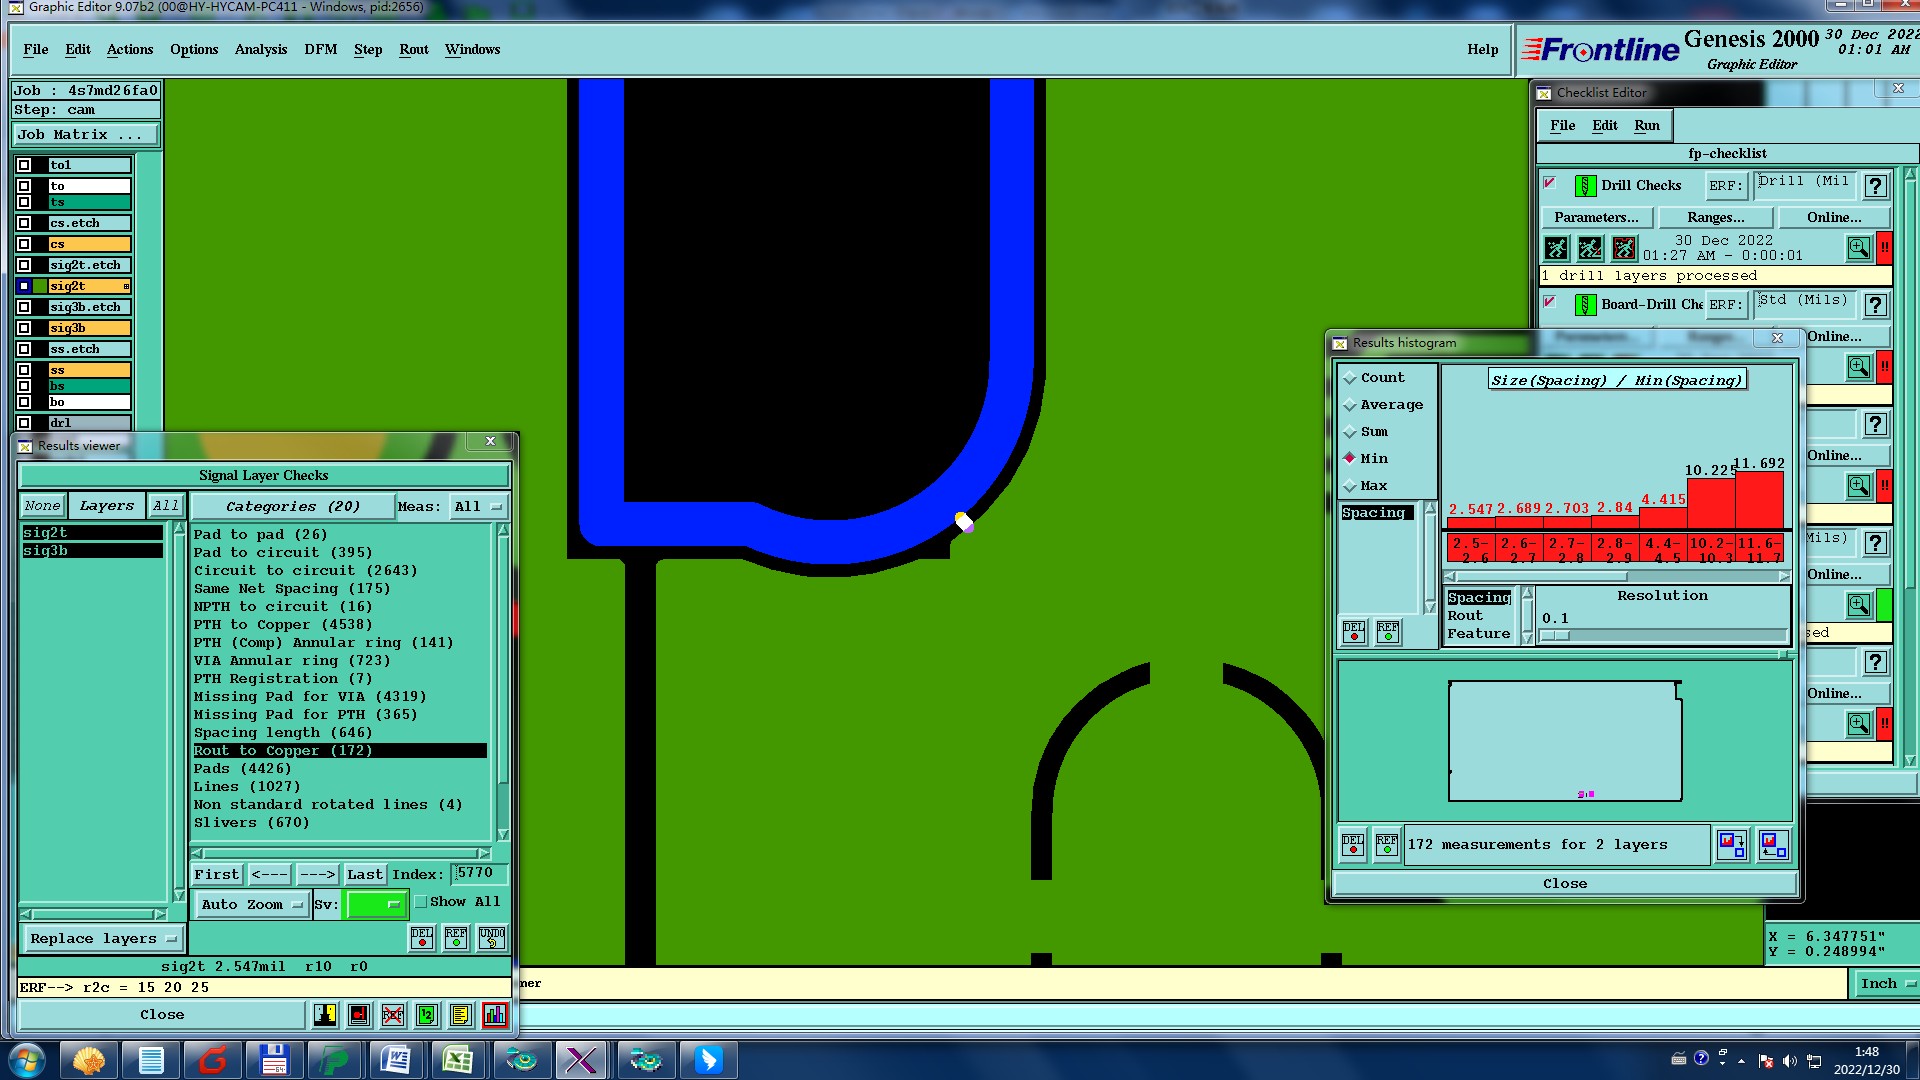
Task: Open the Analysis menu
Action: [x=260, y=49]
